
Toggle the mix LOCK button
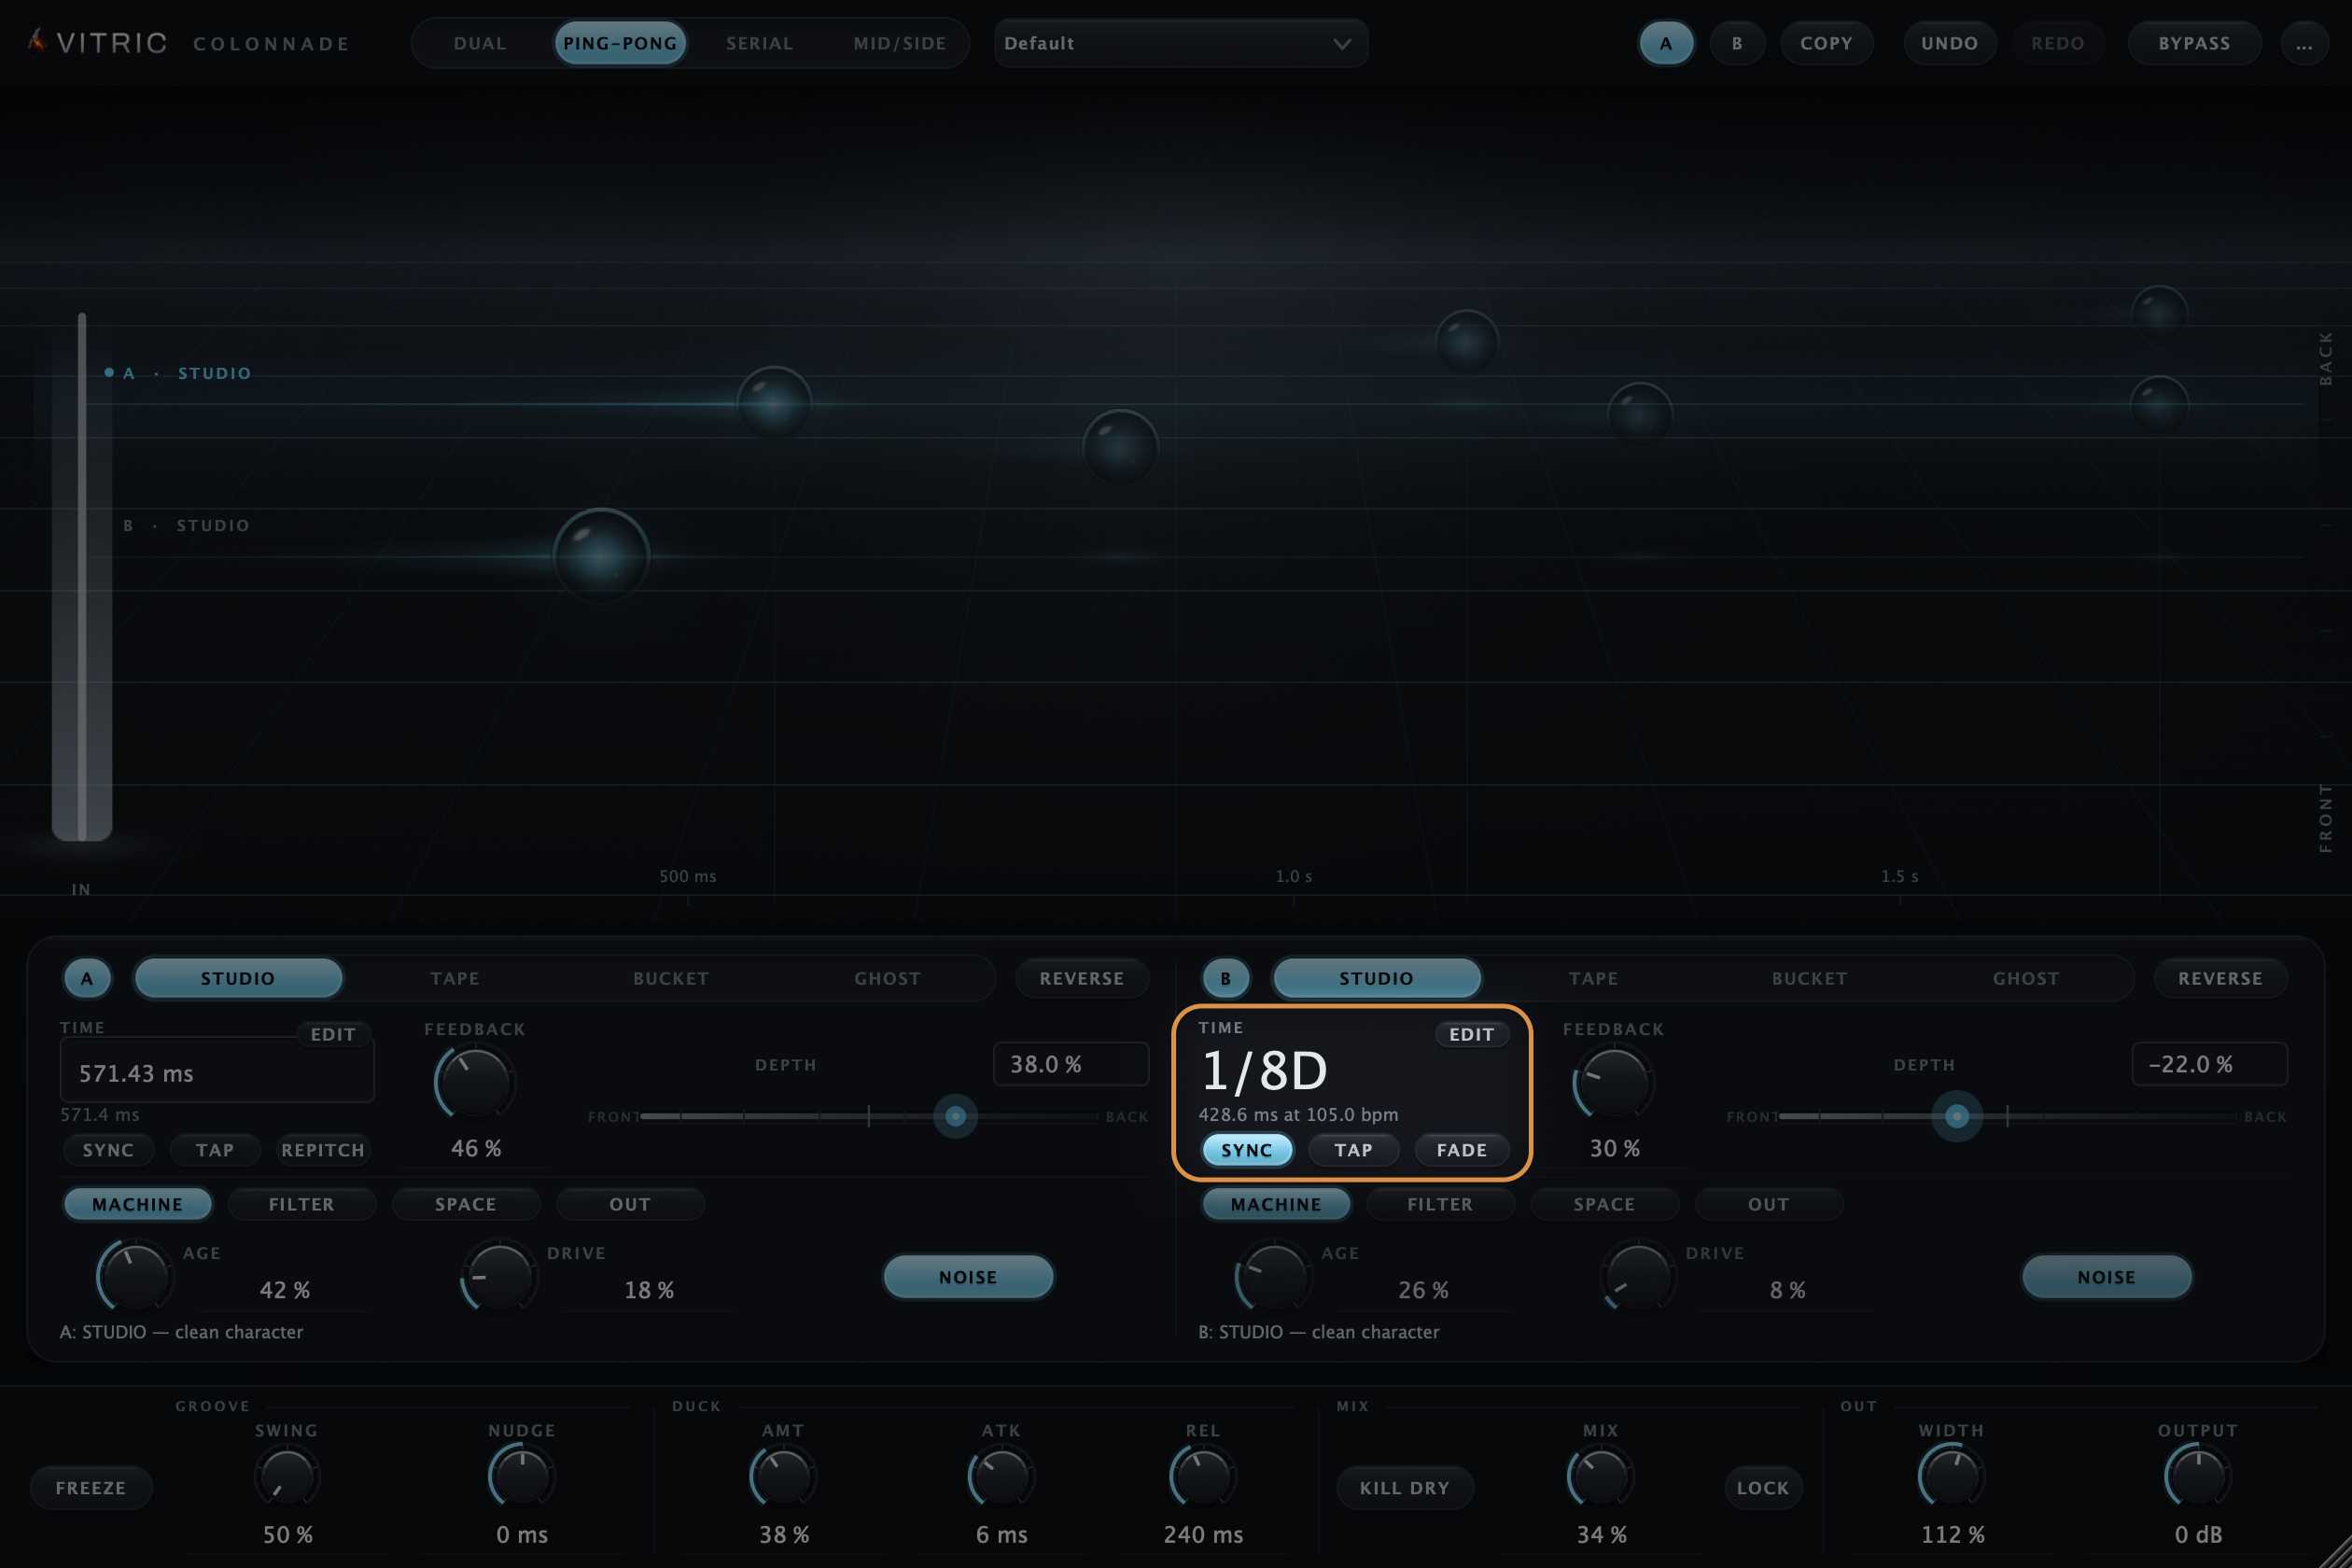coord(1763,1488)
